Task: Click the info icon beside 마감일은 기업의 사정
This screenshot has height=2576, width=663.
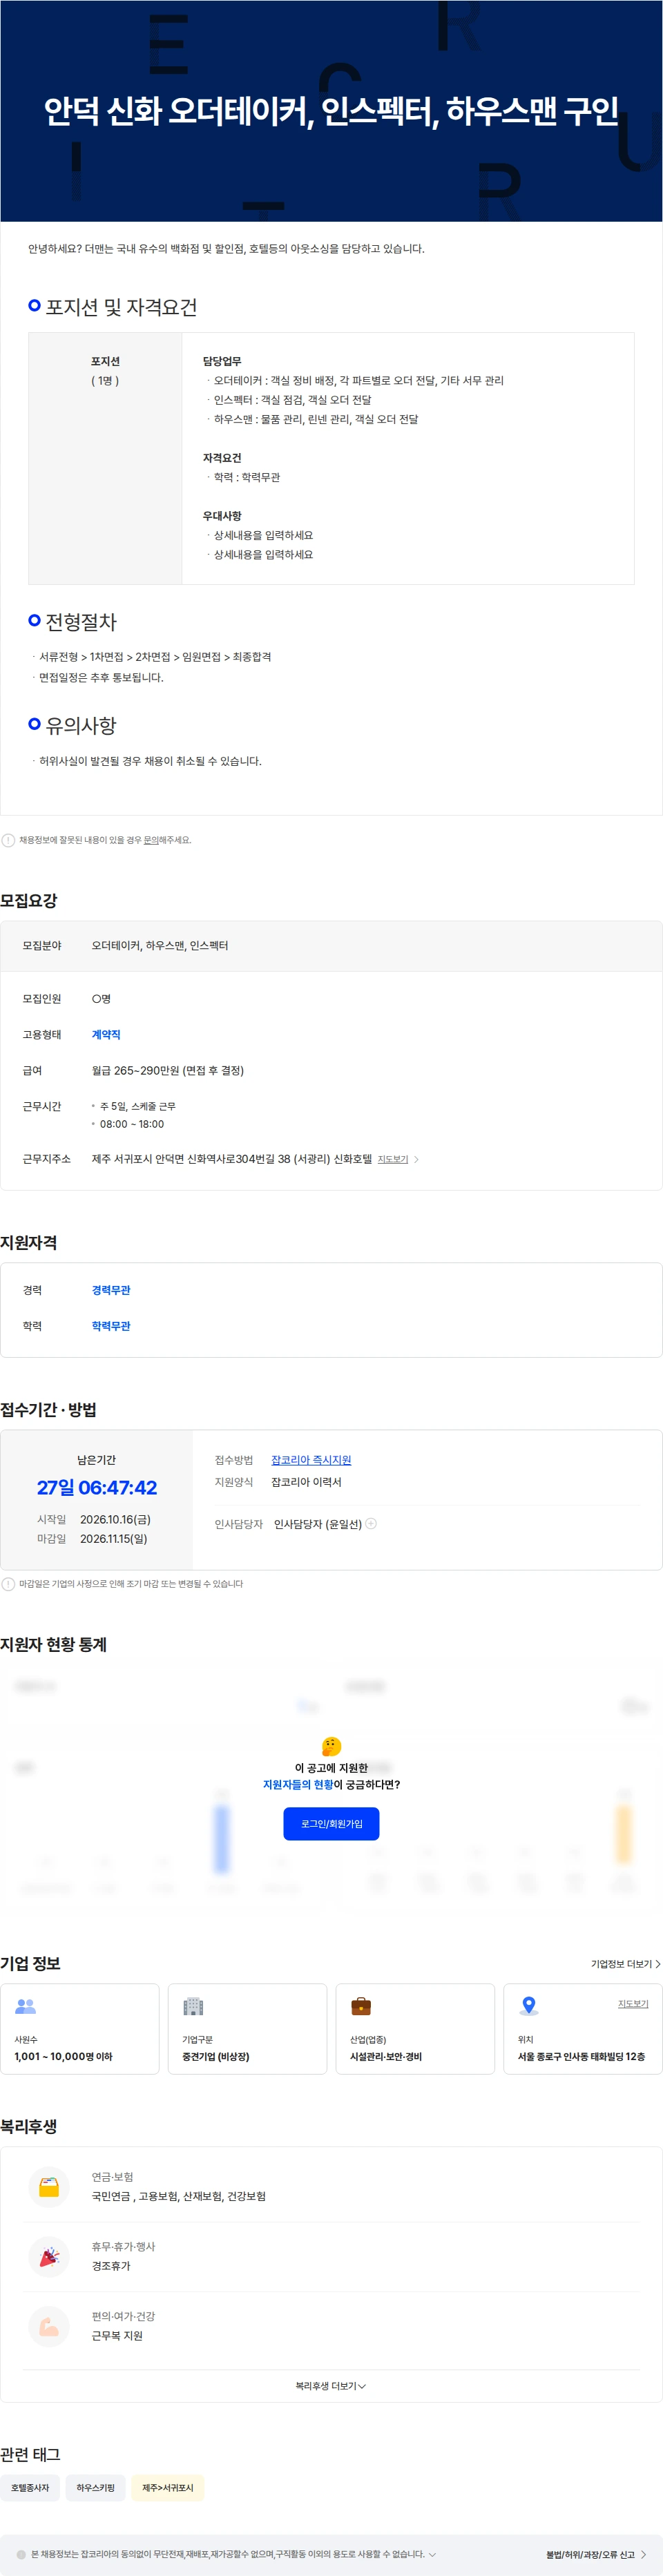Action: (x=8, y=1584)
